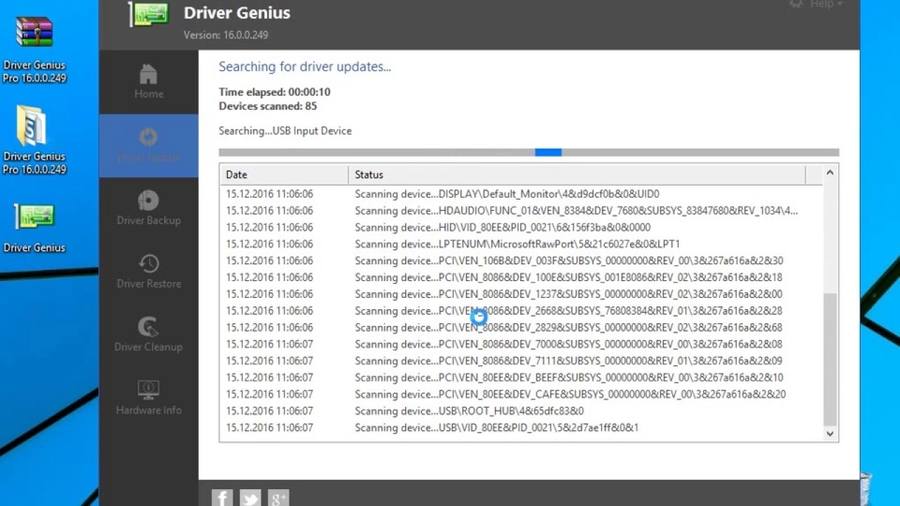Select Driver Update in the sidebar
Viewport: 900px width, 506px height.
(148, 145)
